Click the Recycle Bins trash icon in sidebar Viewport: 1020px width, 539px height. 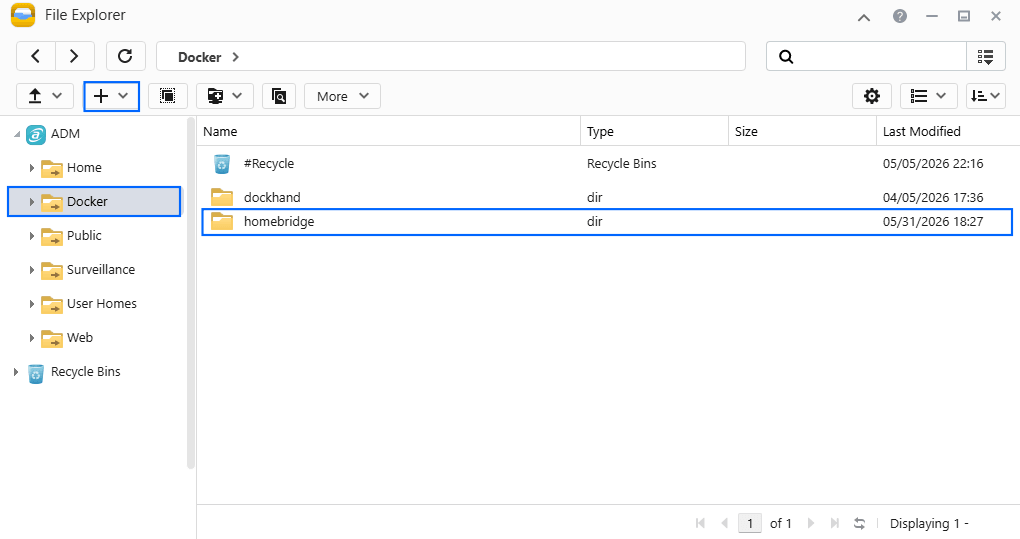click(x=36, y=373)
